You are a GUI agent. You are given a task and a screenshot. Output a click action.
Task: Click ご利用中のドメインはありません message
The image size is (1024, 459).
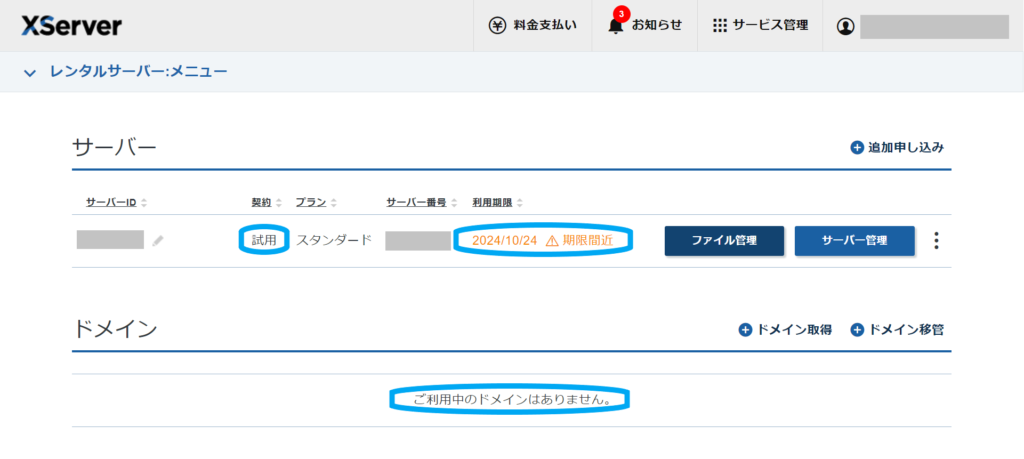coord(512,400)
